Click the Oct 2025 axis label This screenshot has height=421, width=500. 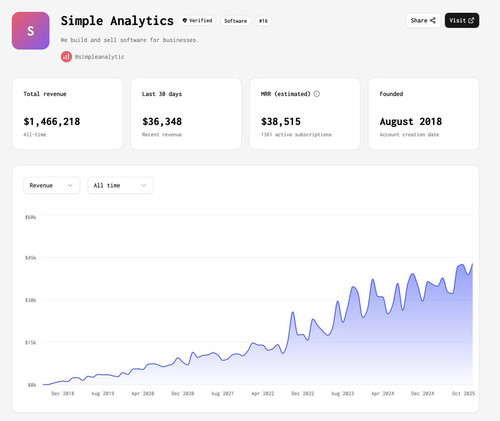coord(463,393)
